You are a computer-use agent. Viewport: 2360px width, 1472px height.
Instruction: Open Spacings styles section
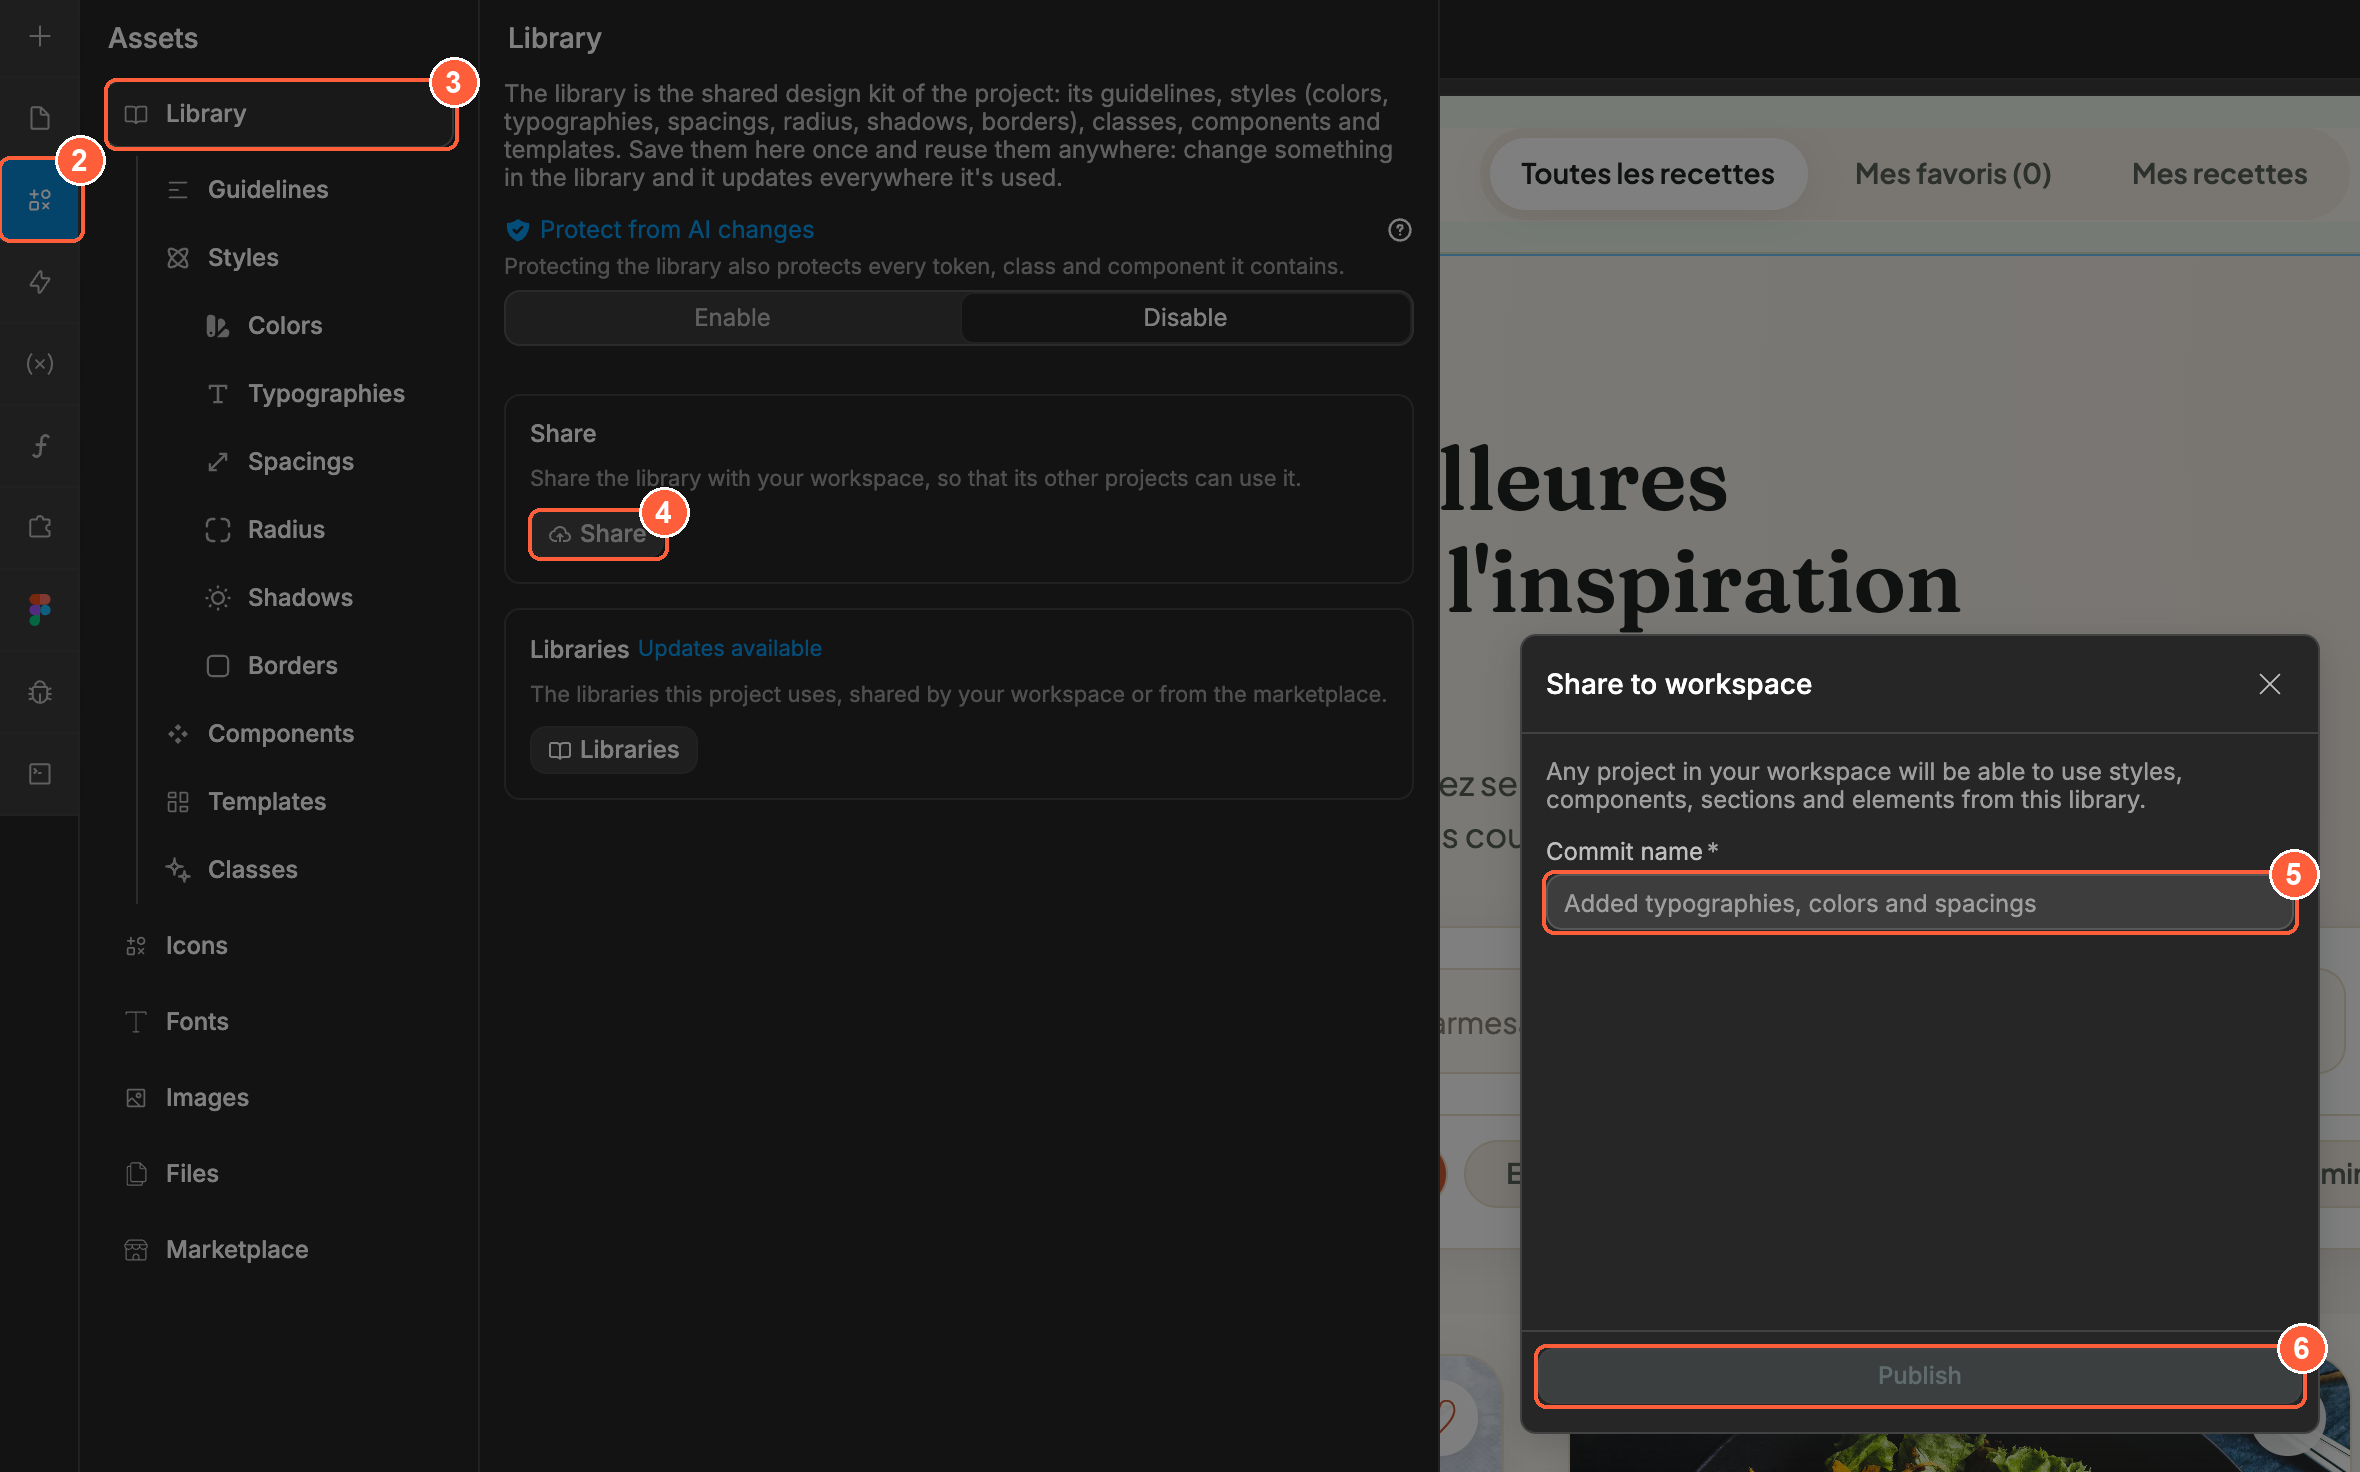pos(300,462)
